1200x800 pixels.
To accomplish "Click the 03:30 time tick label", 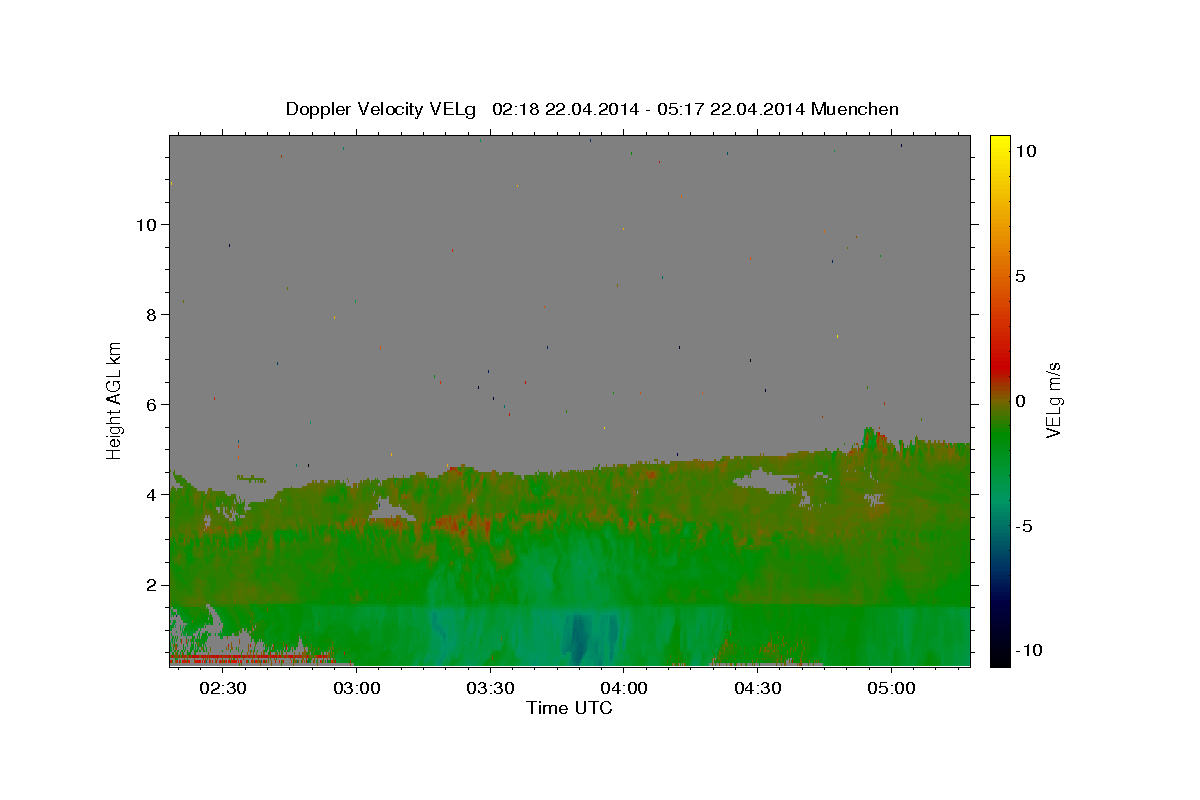I will click(x=490, y=689).
